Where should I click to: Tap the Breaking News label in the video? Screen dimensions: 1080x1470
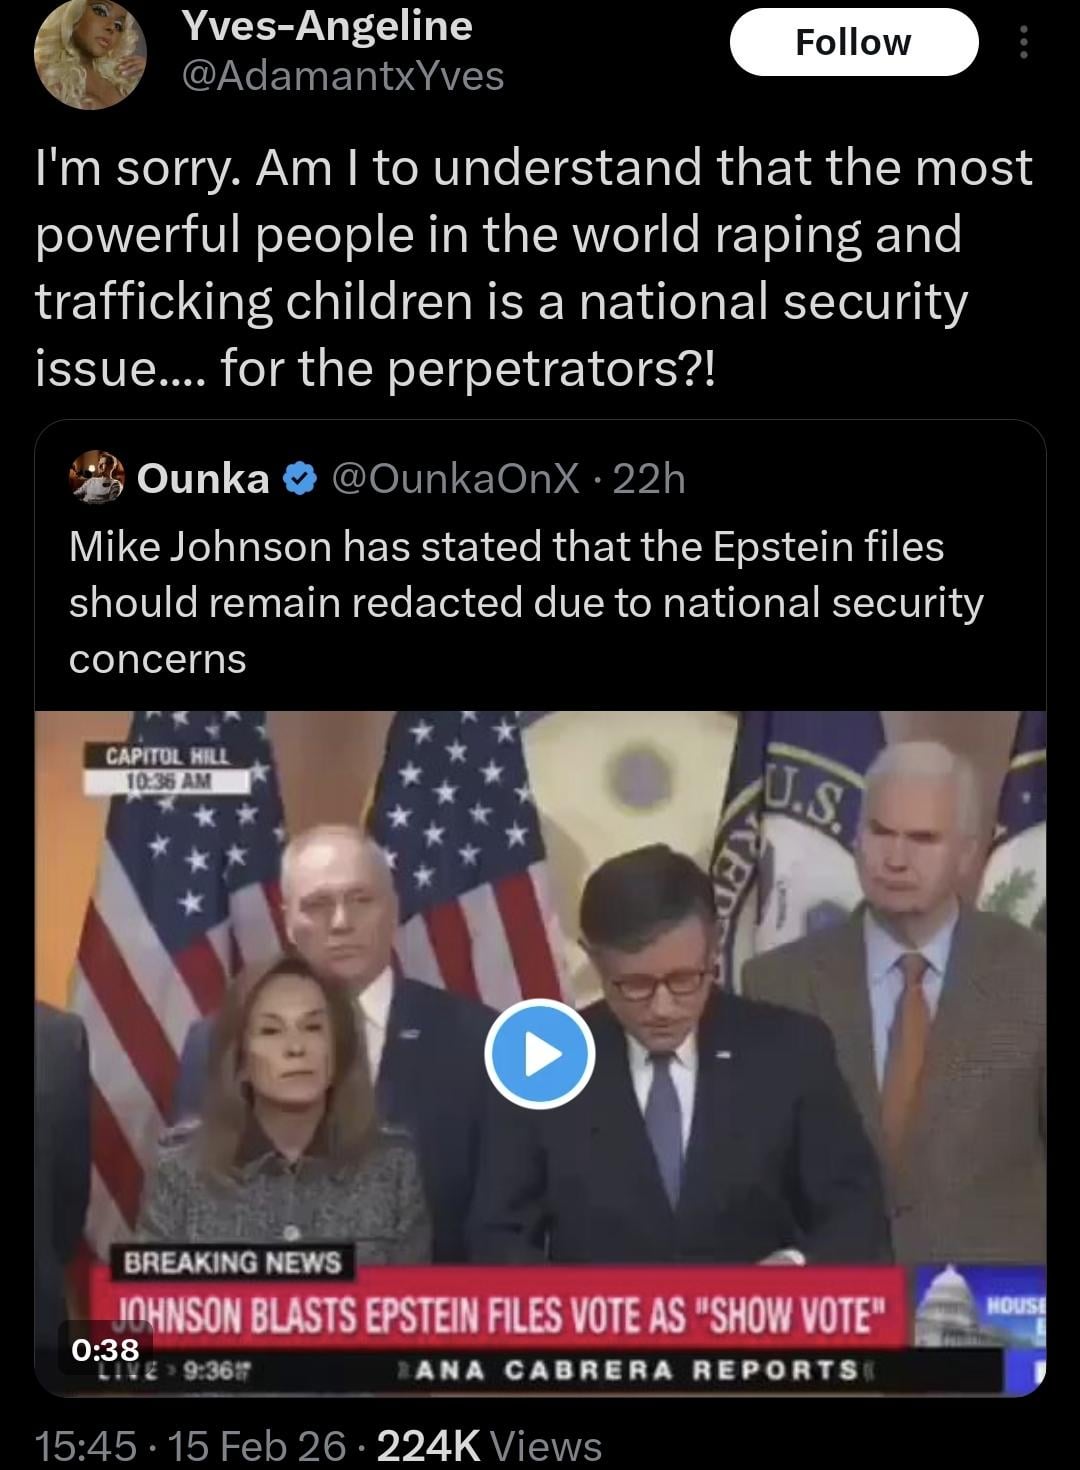[x=232, y=1262]
